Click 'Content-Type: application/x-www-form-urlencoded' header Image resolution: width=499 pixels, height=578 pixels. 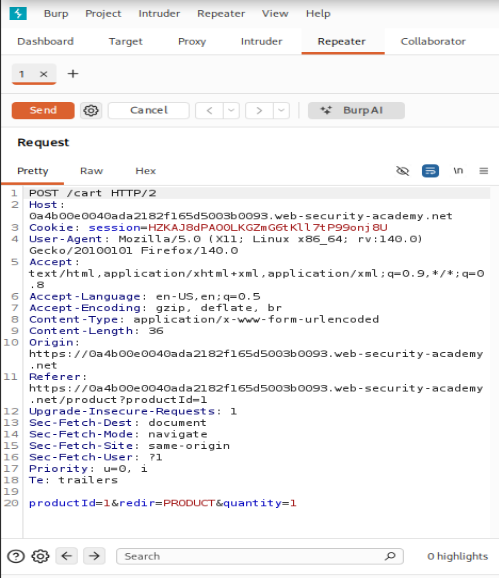click(x=204, y=319)
